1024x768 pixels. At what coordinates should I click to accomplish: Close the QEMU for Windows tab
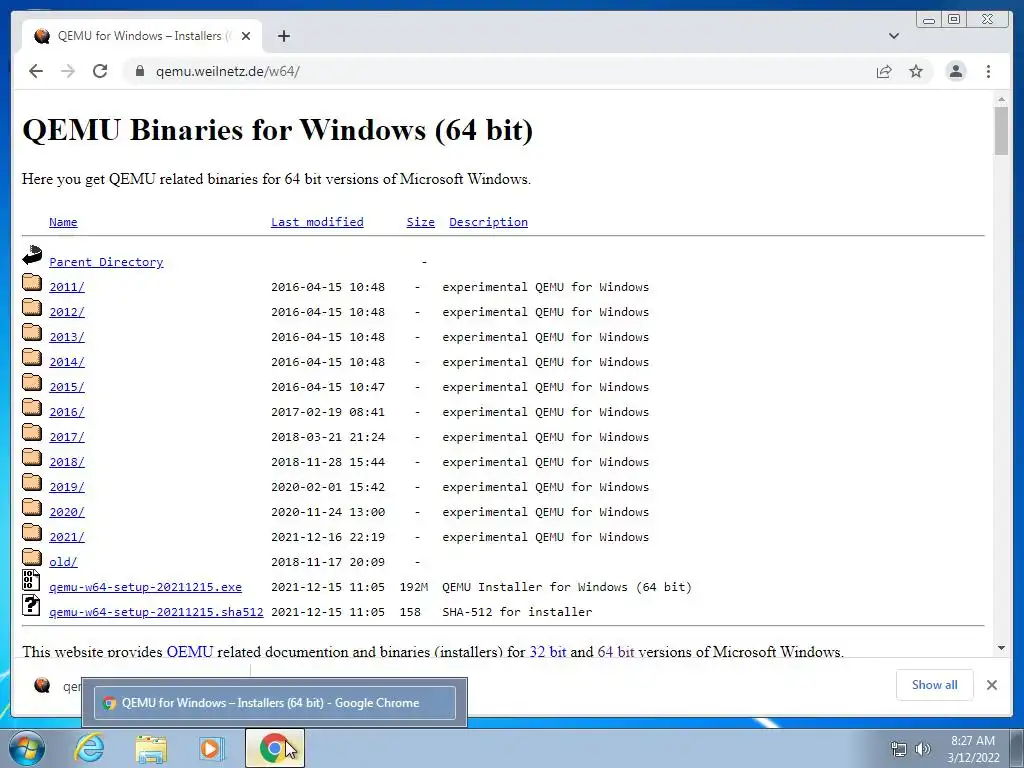[x=246, y=36]
